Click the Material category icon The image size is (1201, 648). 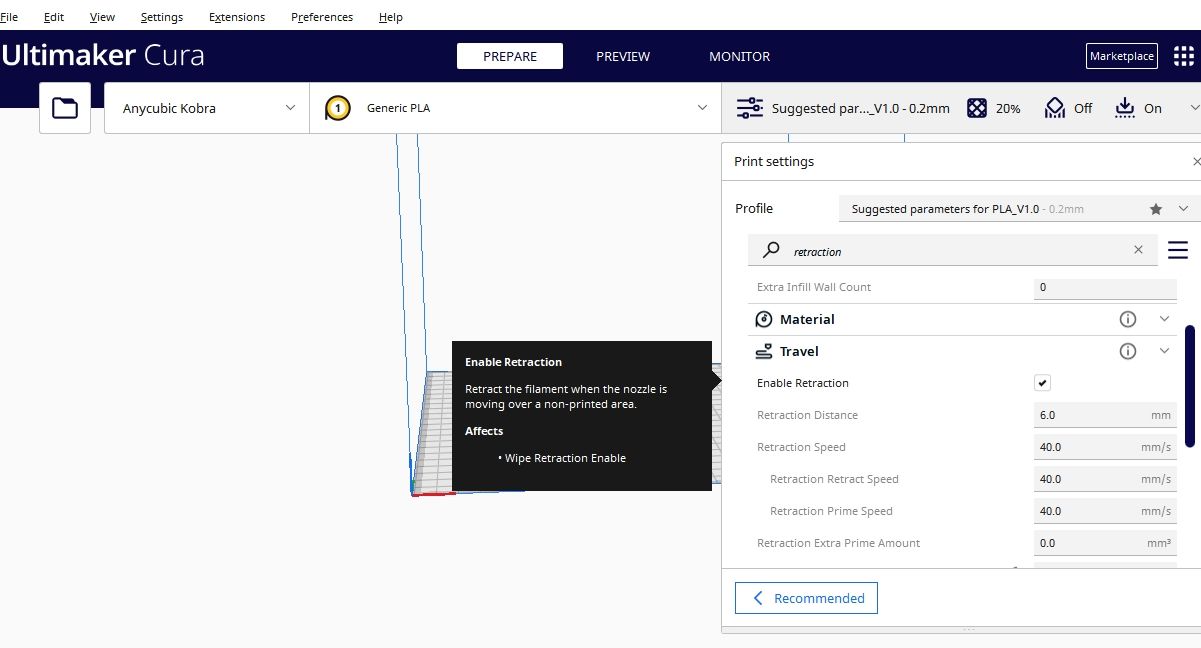(x=764, y=319)
